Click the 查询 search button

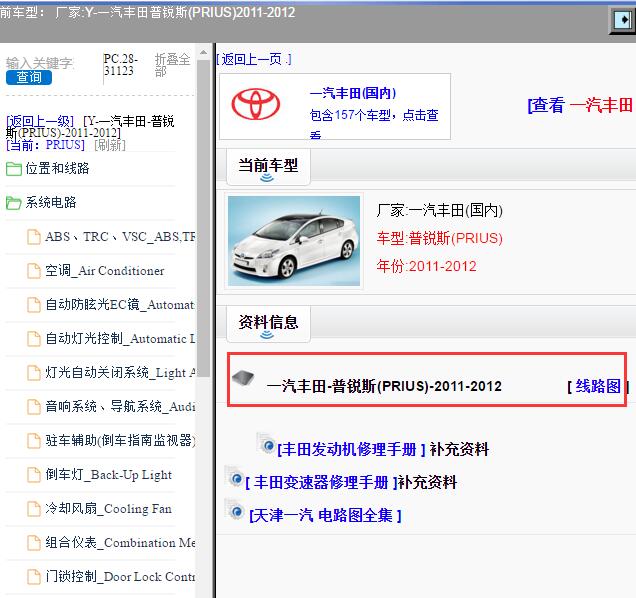pos(29,77)
